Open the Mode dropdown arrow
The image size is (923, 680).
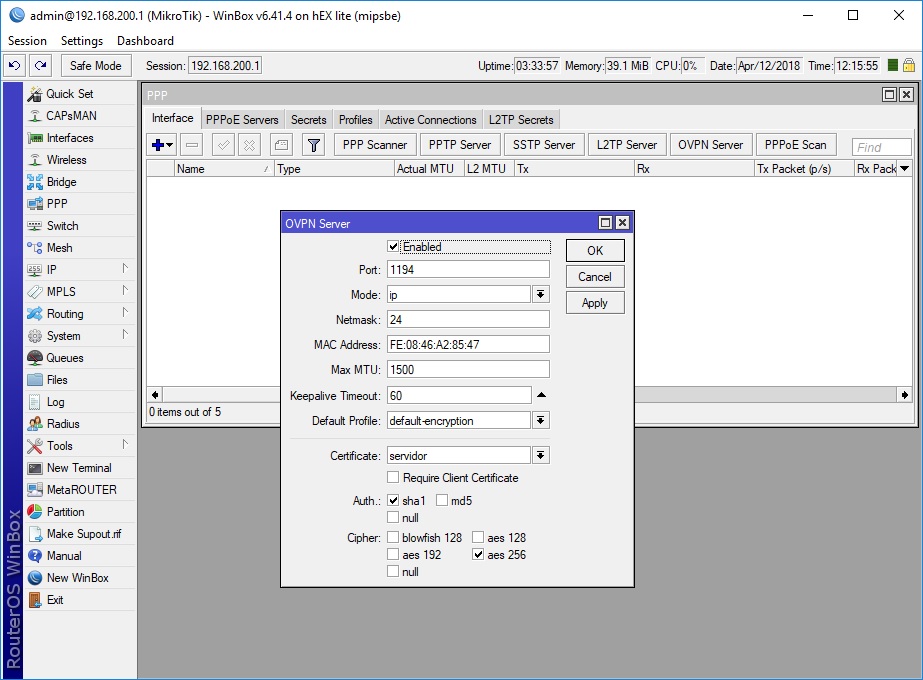[541, 294]
